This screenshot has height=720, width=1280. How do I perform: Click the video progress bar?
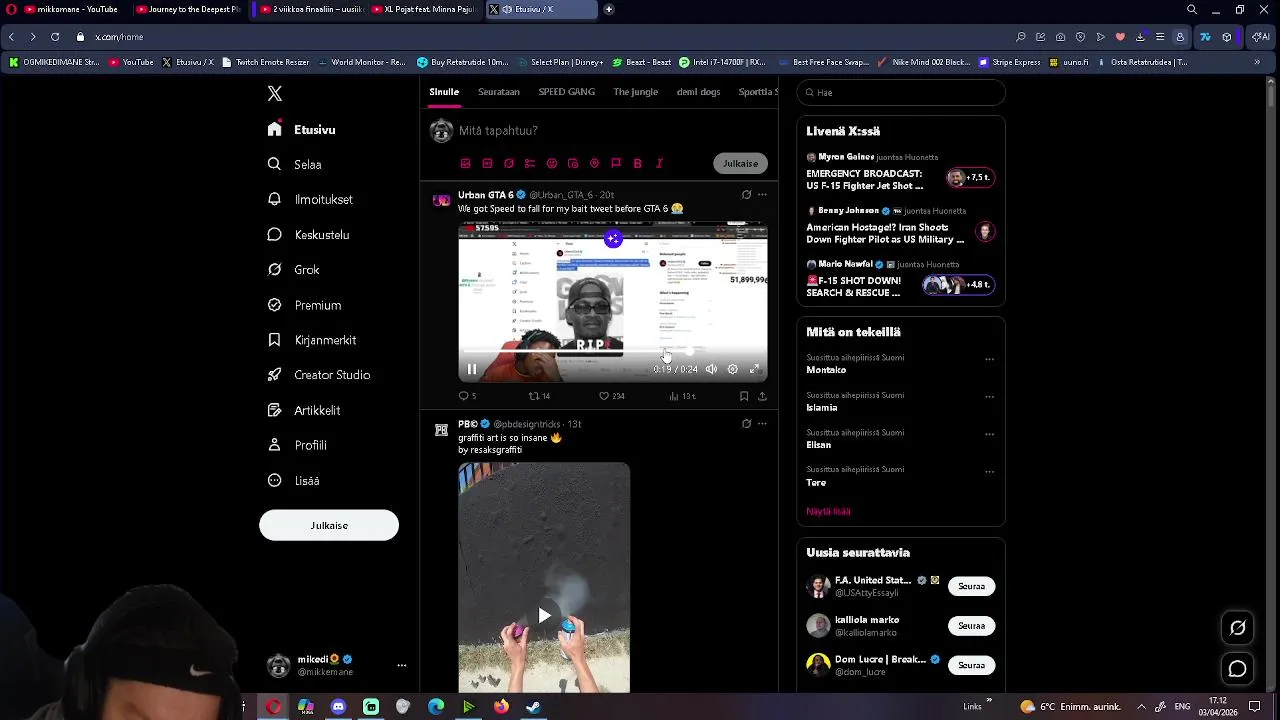click(x=613, y=352)
